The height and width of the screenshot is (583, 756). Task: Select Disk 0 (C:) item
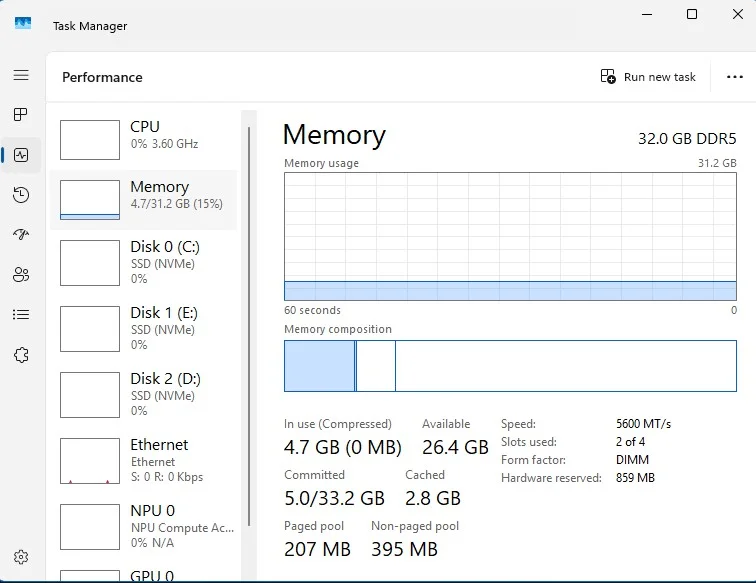coord(144,263)
